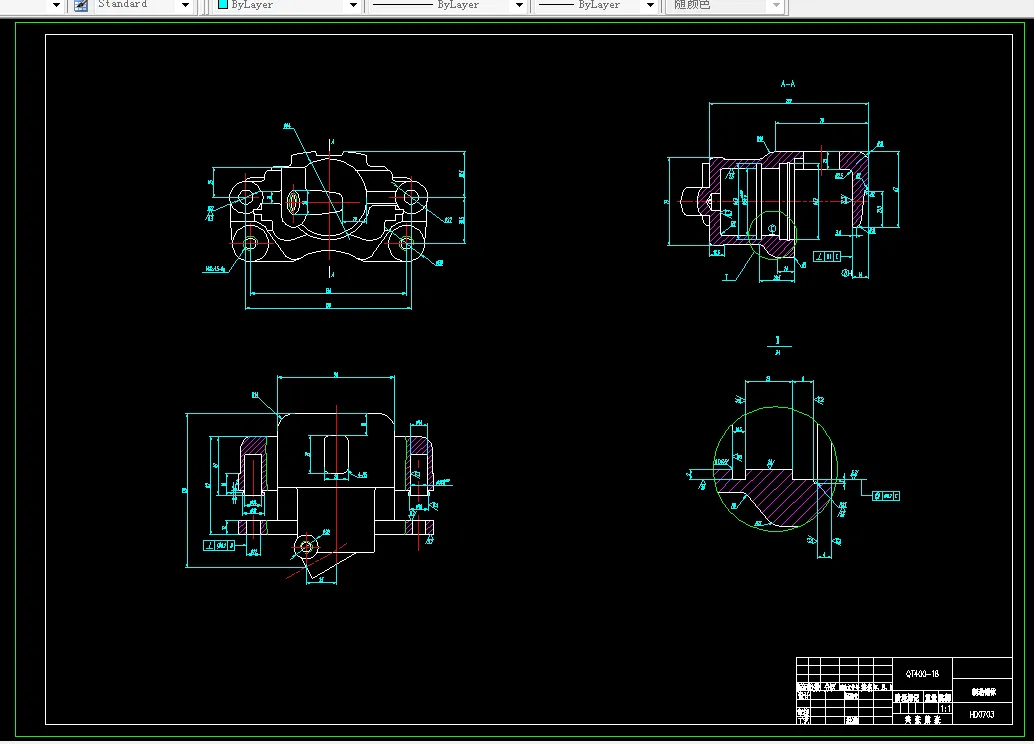Screen dimensions: 1034x744
Task: Open the ByLayer color dropdown
Action: [353, 5]
